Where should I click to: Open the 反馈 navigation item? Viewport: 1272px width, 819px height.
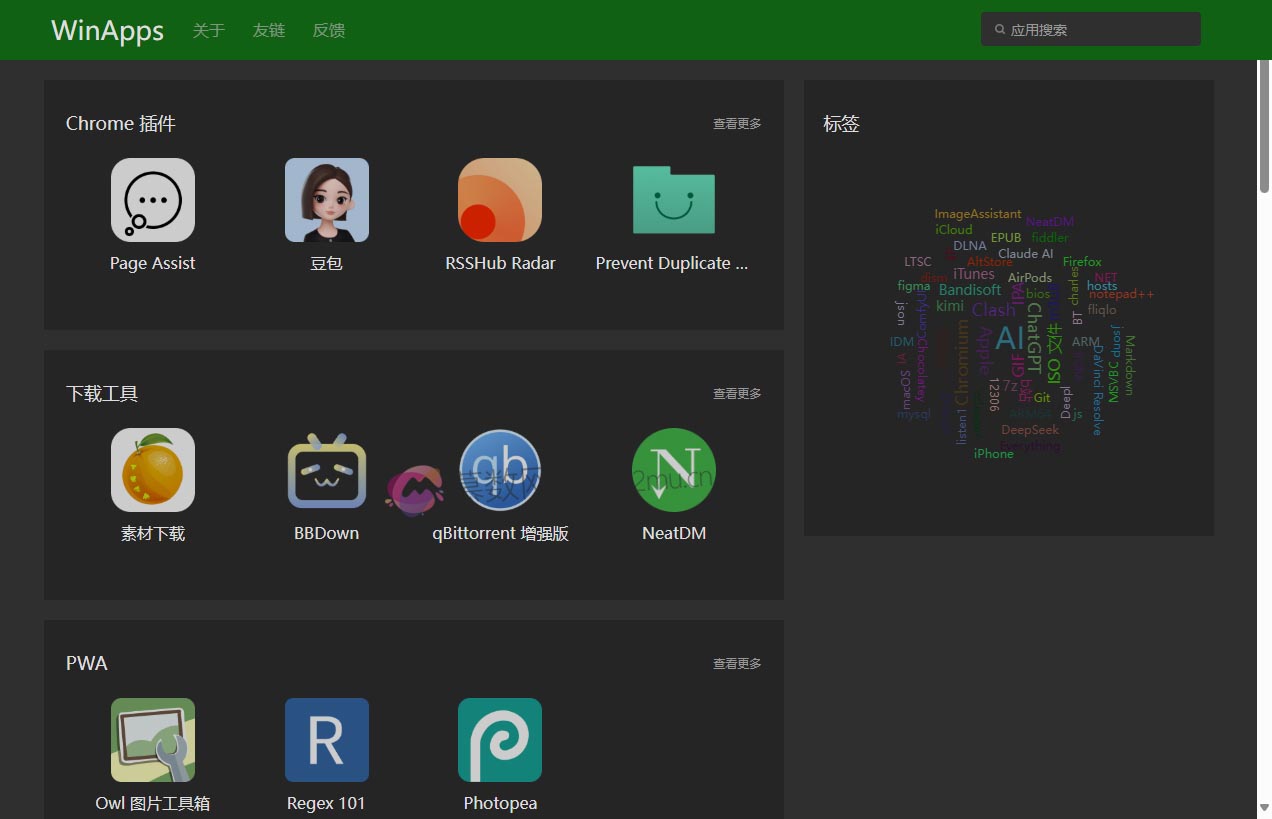[x=328, y=31]
